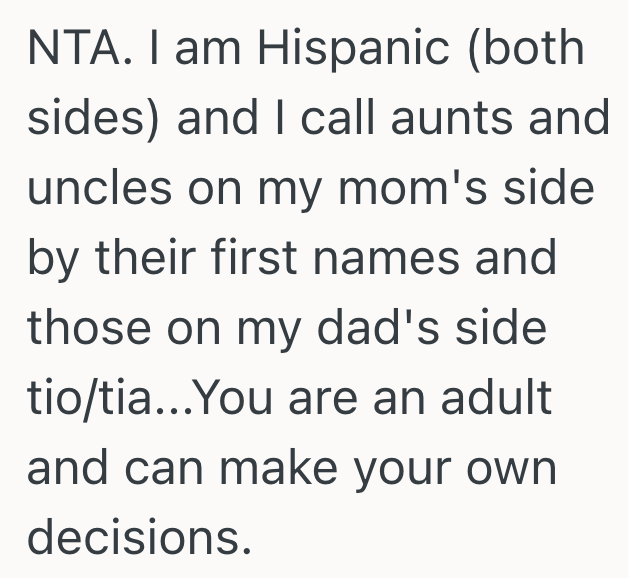Click the word "own"

[517, 466]
